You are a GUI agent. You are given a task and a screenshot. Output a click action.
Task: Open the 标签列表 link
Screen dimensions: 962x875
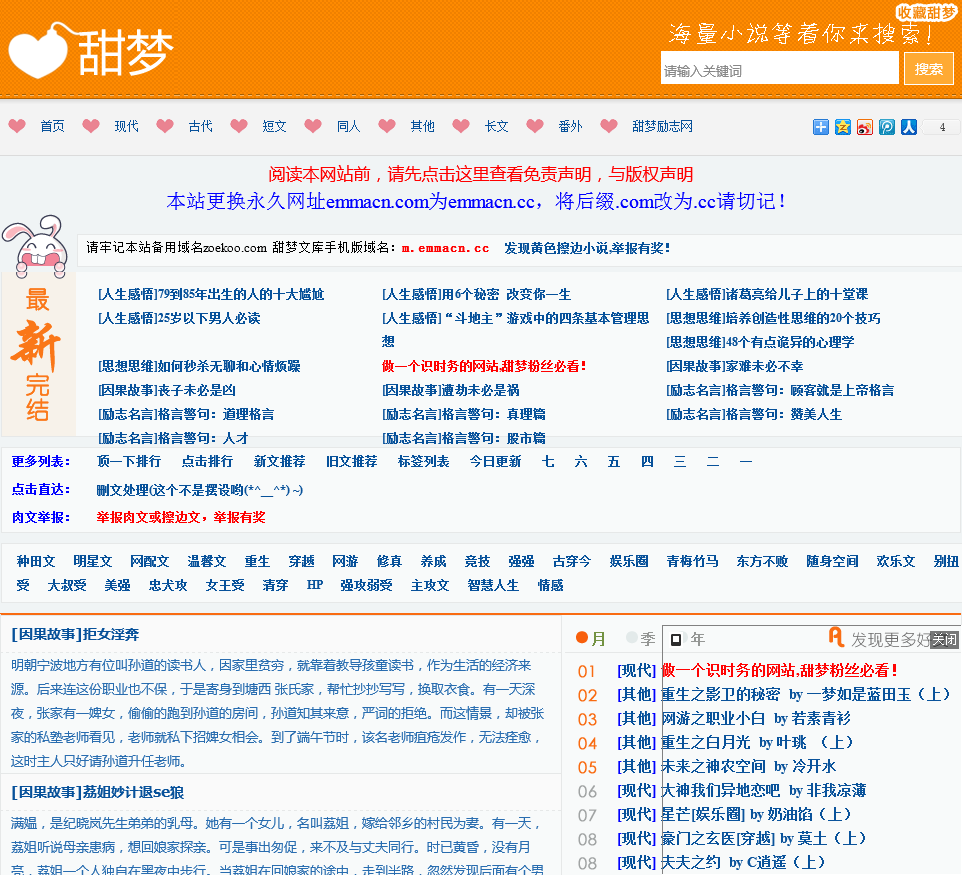tap(423, 461)
